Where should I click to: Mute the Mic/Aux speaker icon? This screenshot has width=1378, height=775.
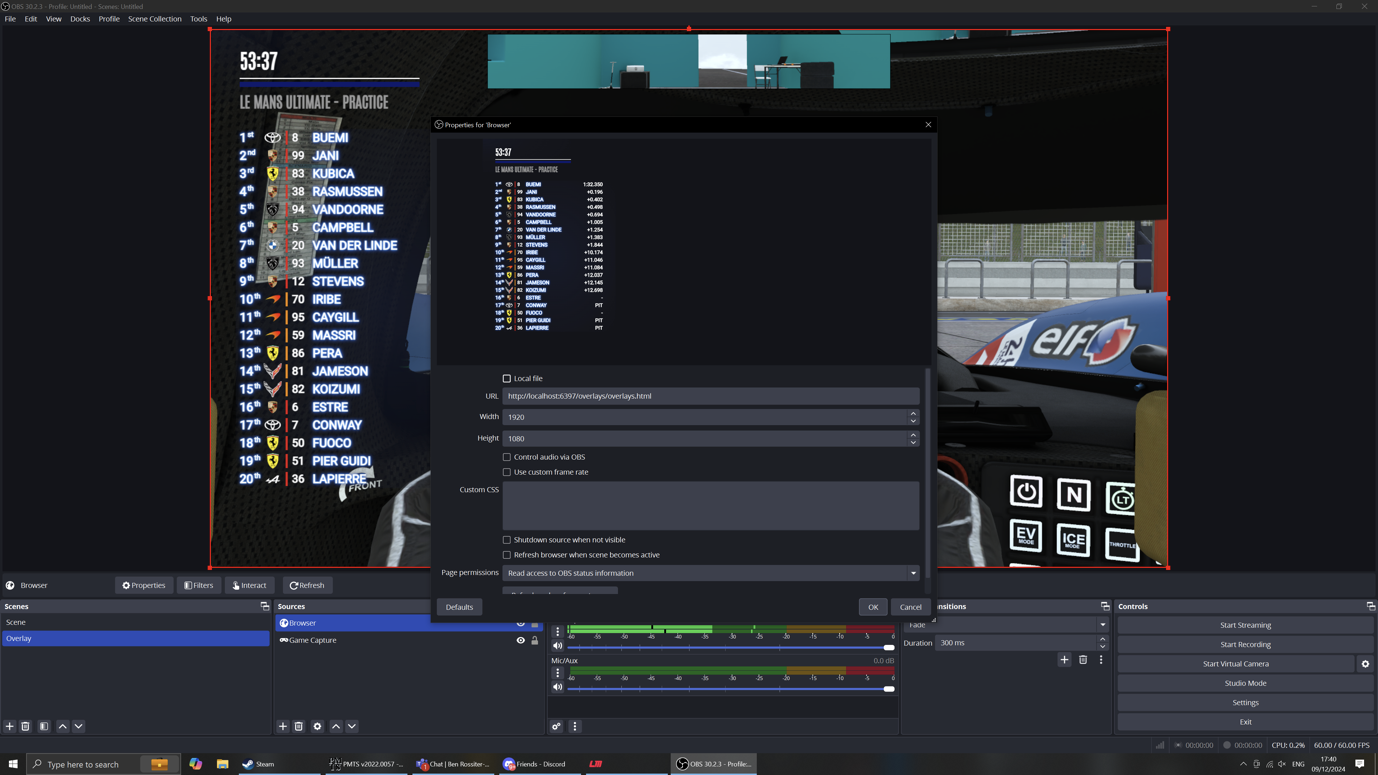(557, 689)
